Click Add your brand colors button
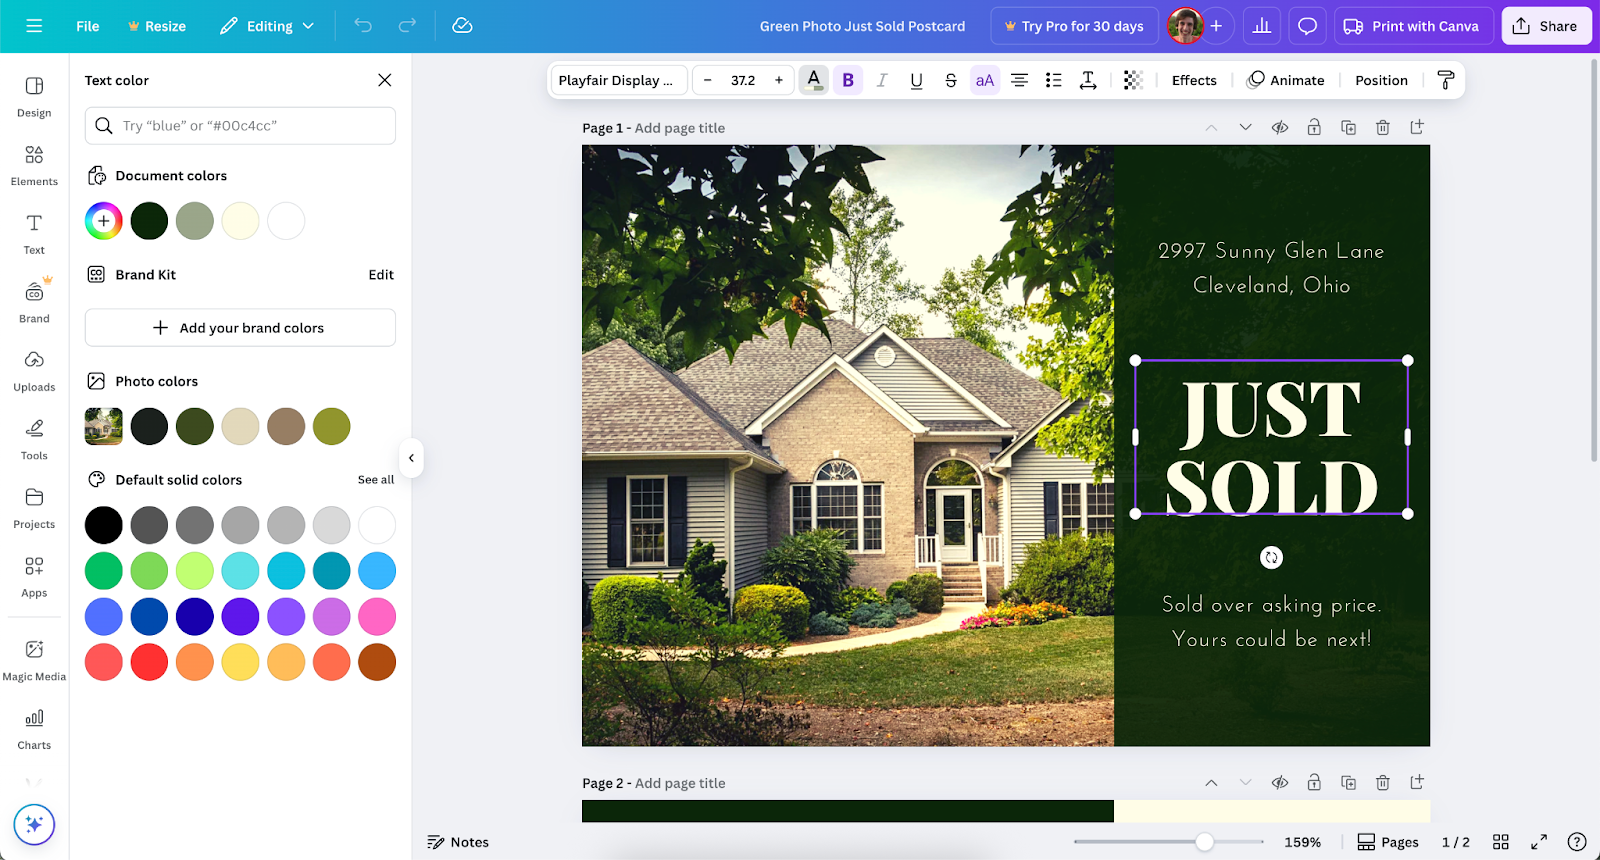Image resolution: width=1600 pixels, height=860 pixels. (x=240, y=328)
